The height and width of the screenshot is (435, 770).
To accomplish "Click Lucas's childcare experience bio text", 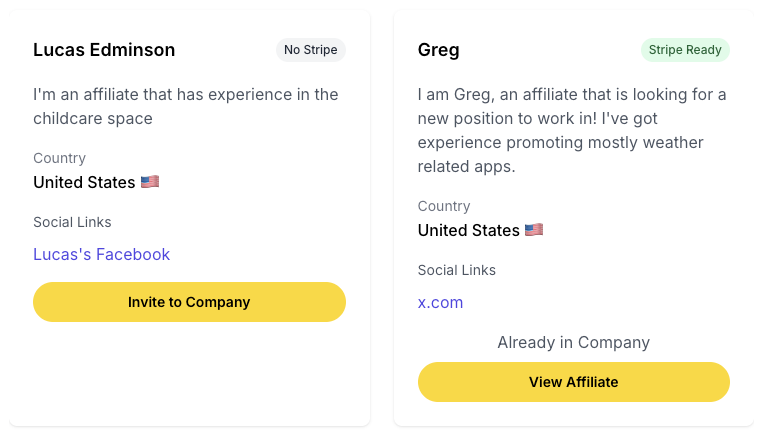I will 186,106.
